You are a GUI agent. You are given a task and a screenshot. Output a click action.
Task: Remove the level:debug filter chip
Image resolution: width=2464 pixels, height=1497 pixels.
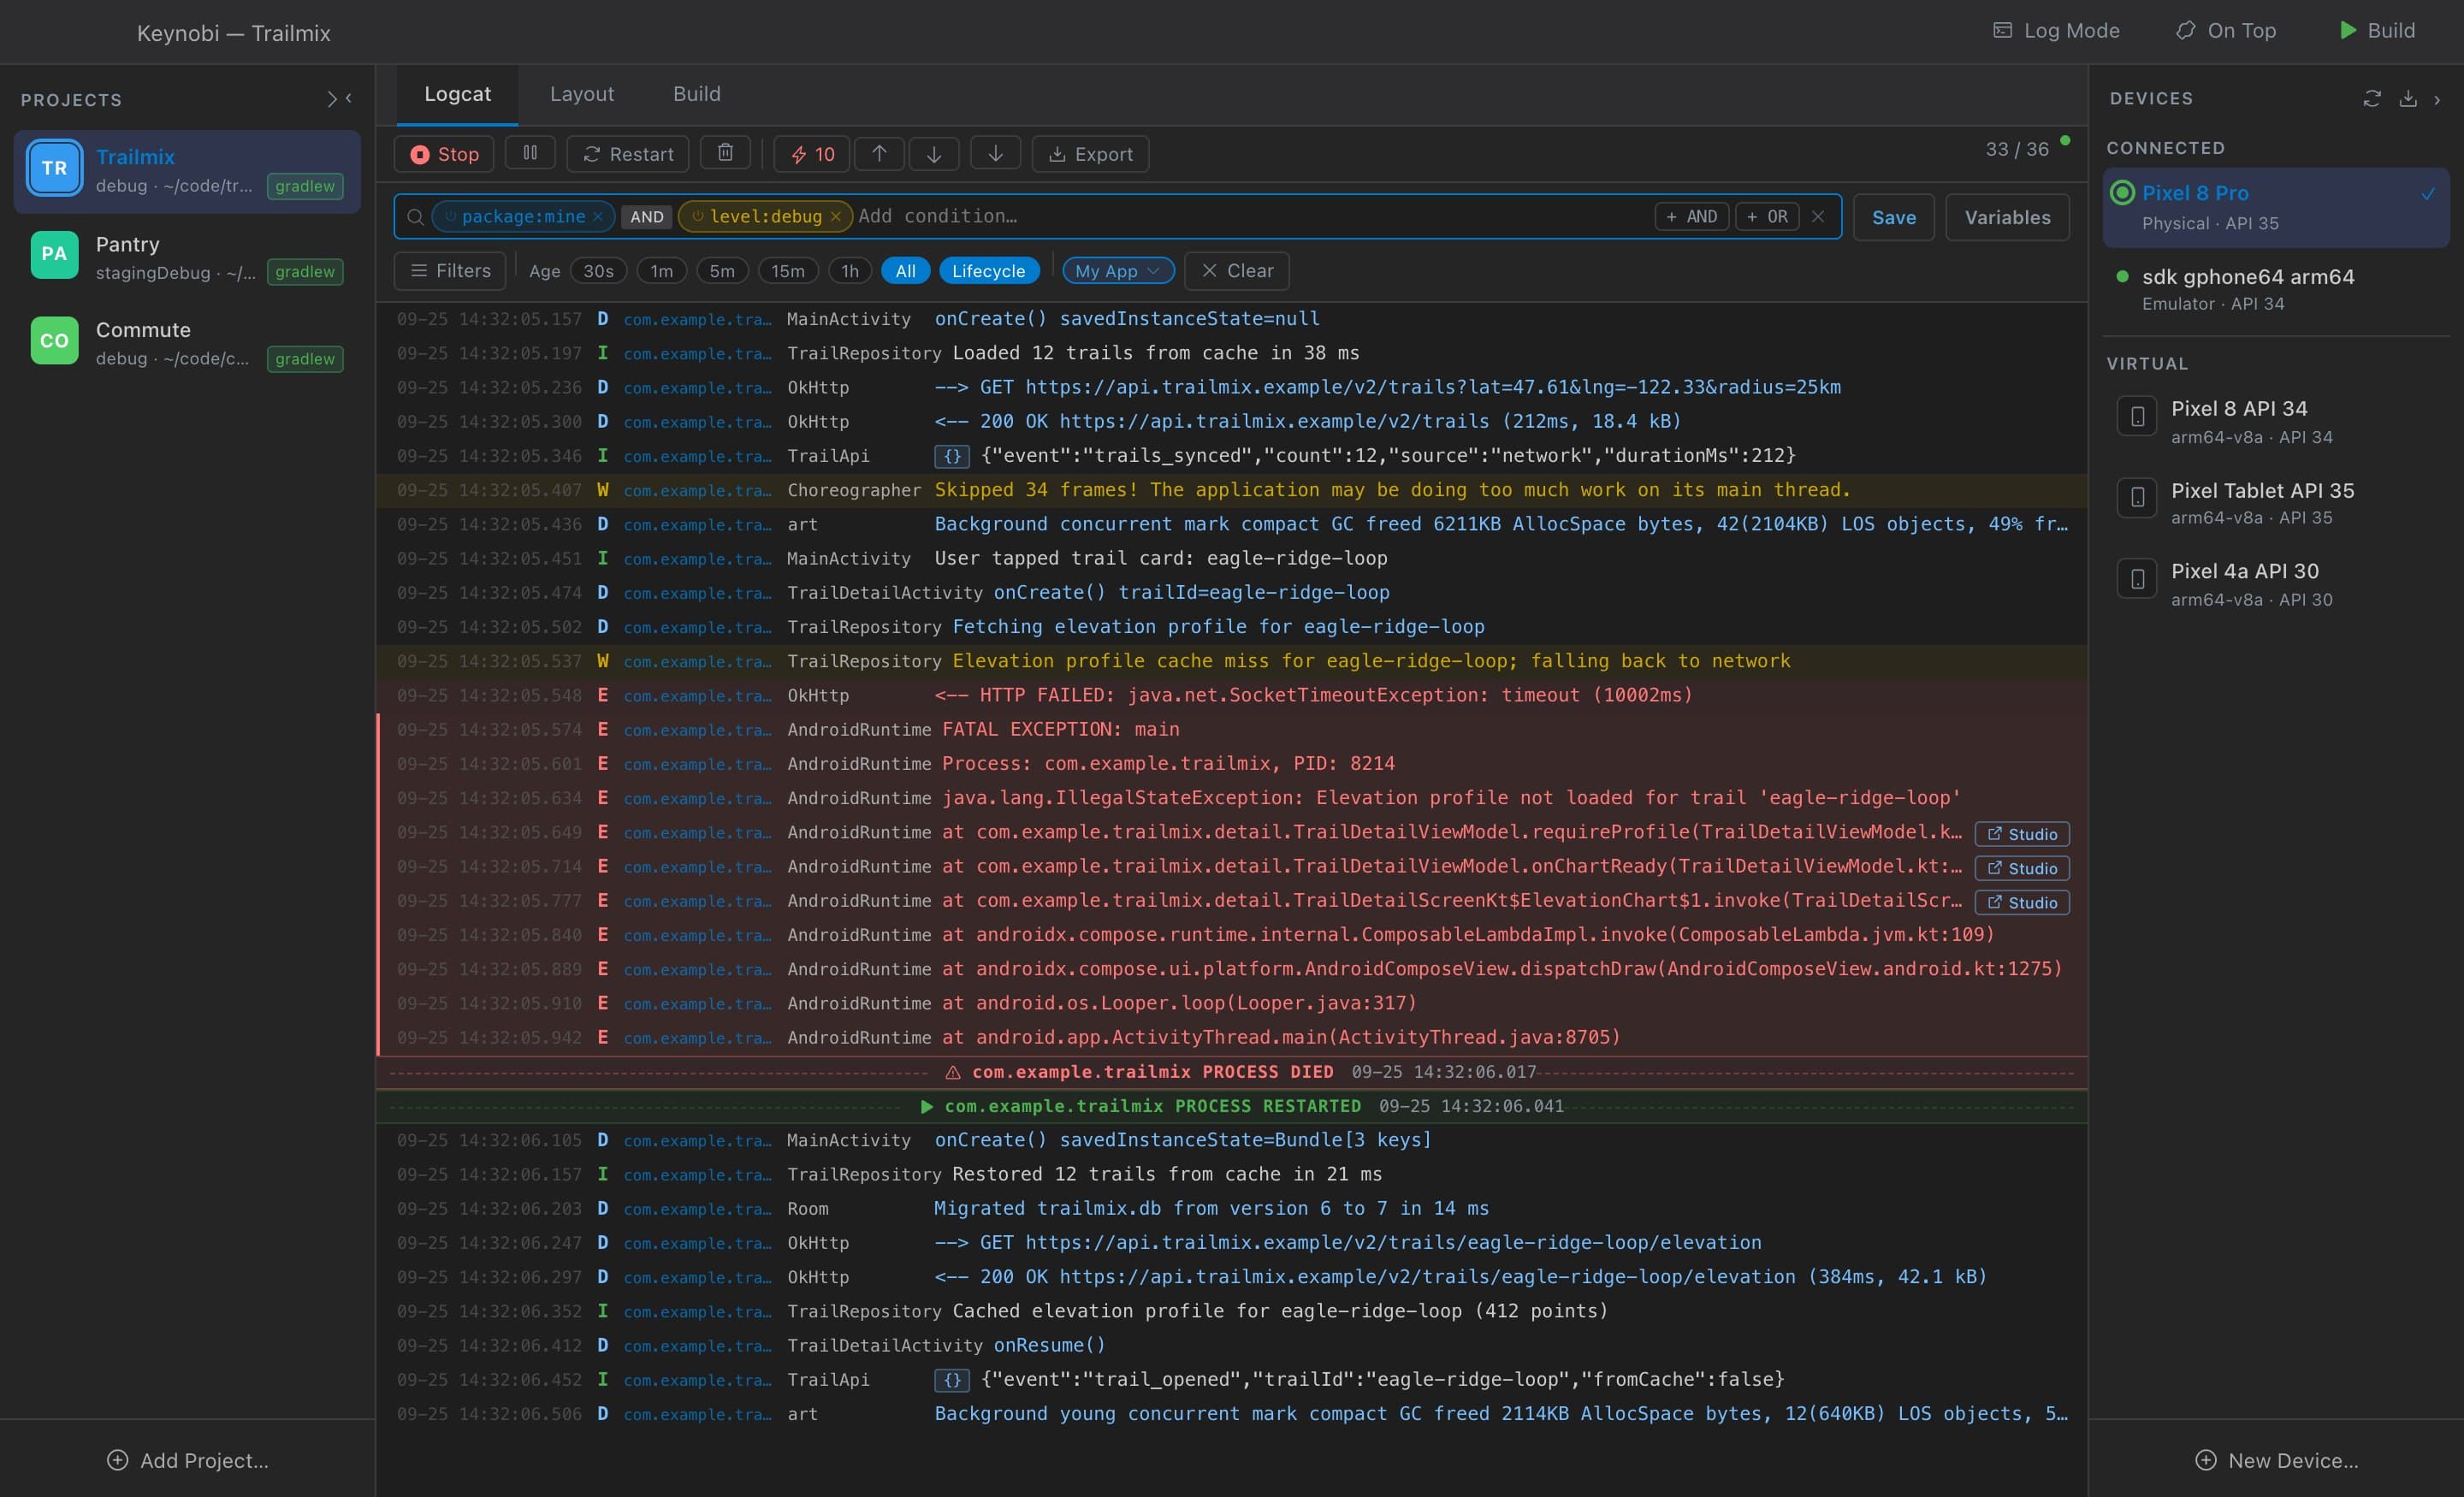point(836,216)
